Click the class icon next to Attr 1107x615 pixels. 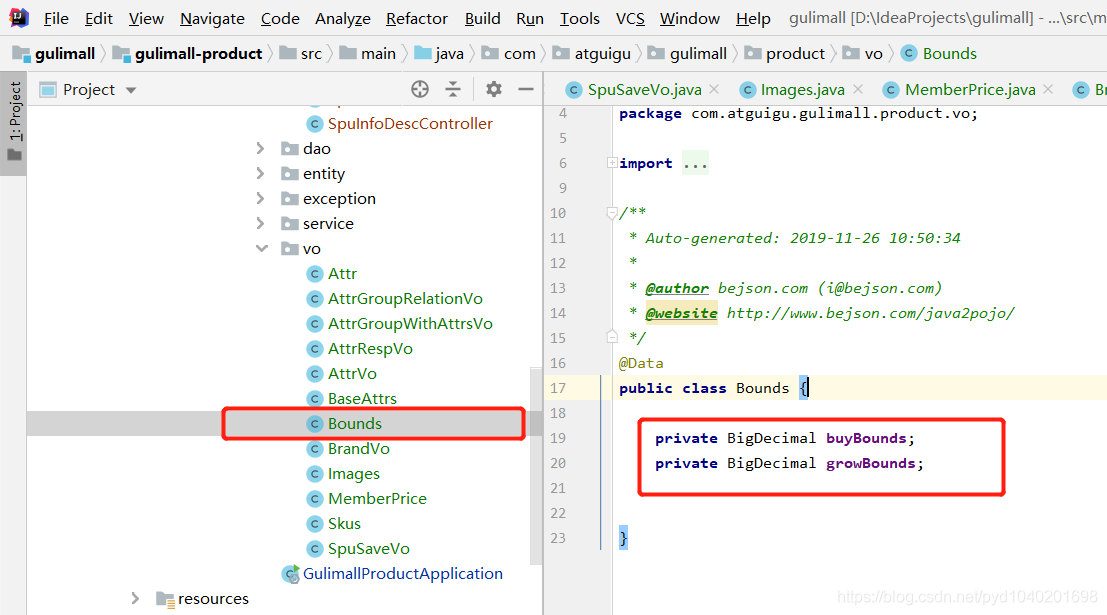315,274
